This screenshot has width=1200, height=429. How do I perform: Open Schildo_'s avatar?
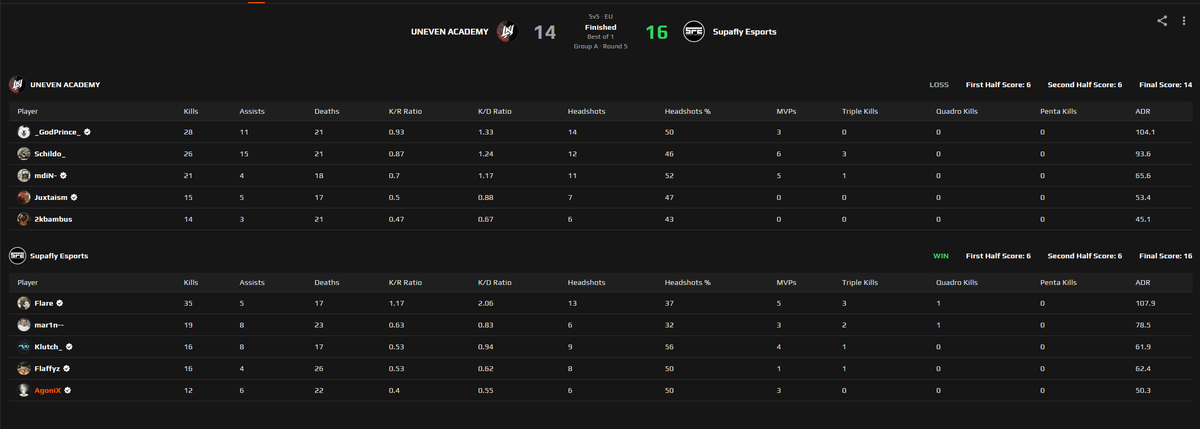coord(24,154)
